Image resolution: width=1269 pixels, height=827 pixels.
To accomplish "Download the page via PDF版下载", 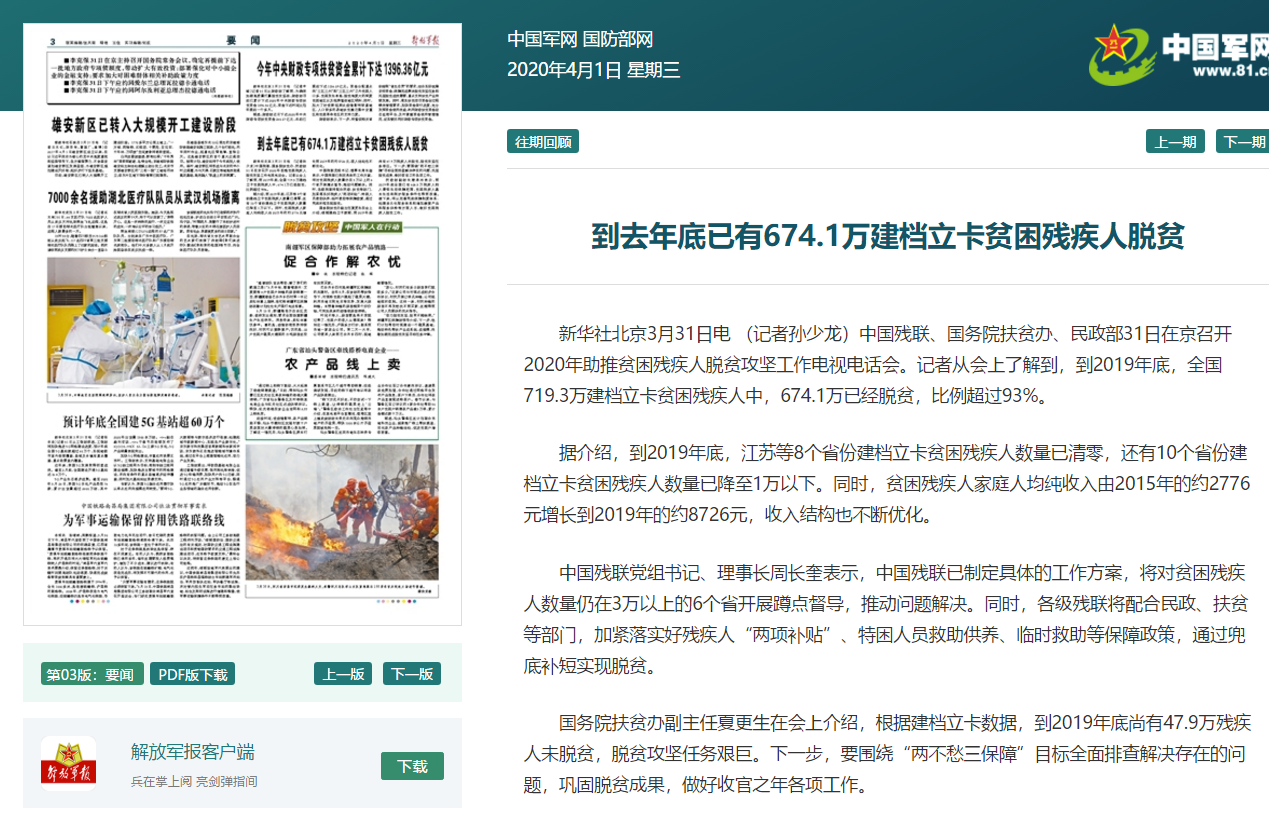I will pos(192,674).
